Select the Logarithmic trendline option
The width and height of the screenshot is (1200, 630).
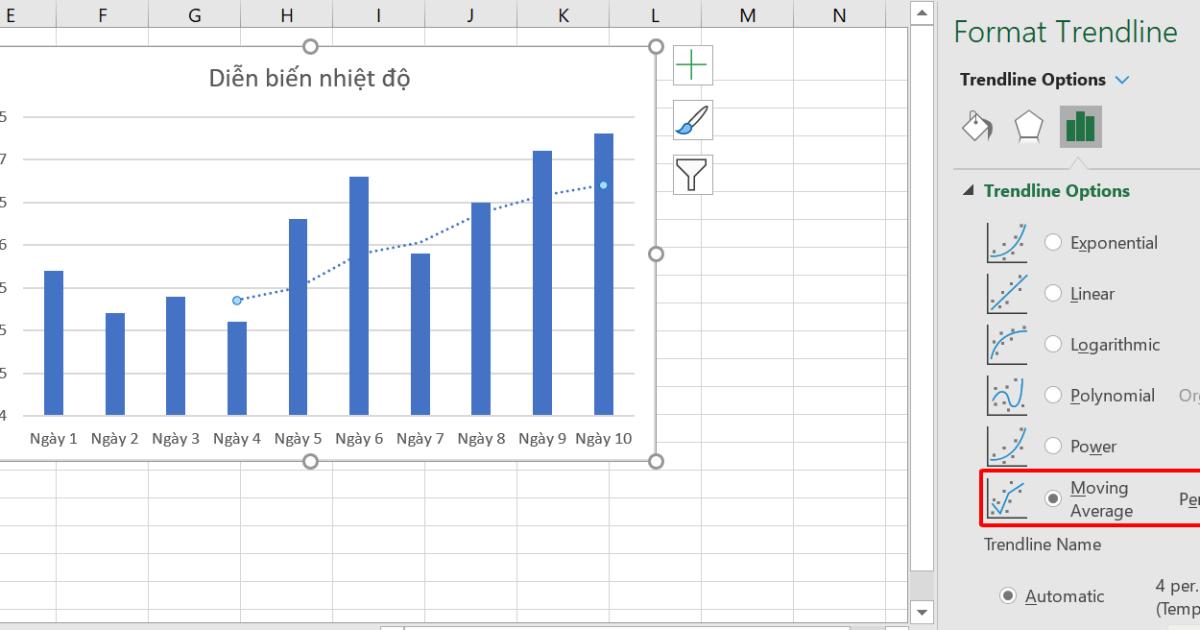click(1054, 344)
